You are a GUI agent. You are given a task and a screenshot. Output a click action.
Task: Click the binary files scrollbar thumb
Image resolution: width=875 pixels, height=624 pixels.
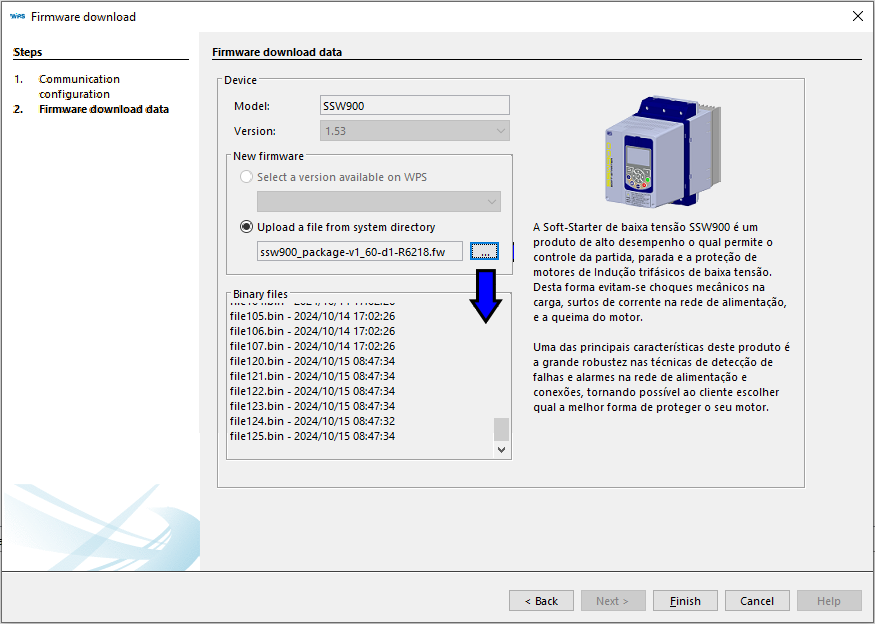pos(502,429)
